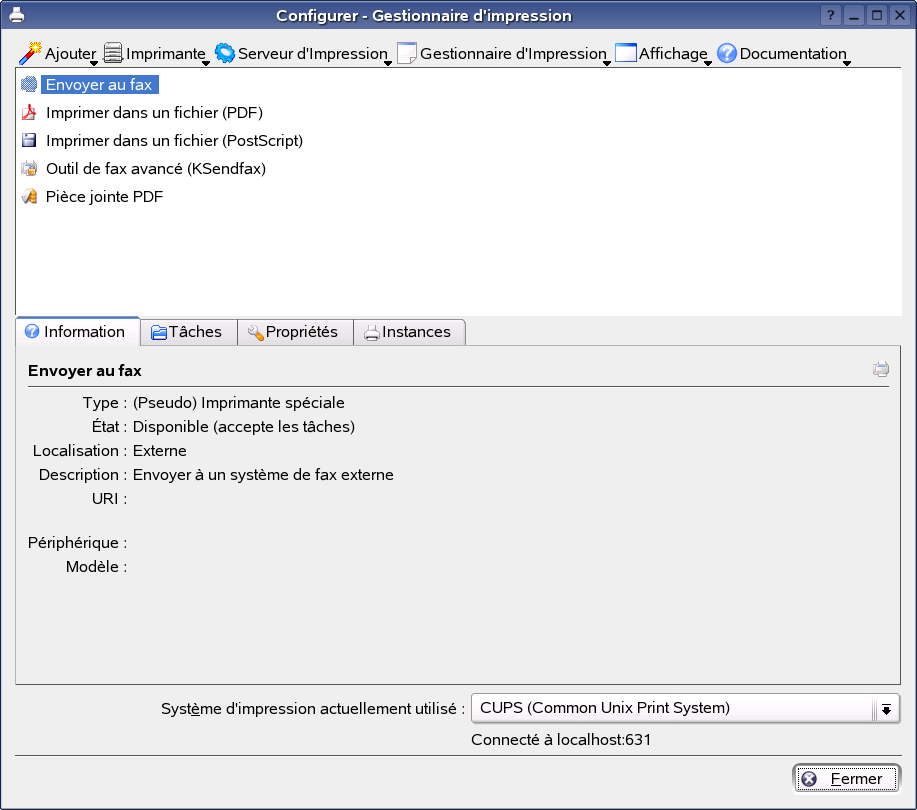The width and height of the screenshot is (917, 810).
Task: Click the Disponible (accepte les tâches) state value
Action: [244, 427]
